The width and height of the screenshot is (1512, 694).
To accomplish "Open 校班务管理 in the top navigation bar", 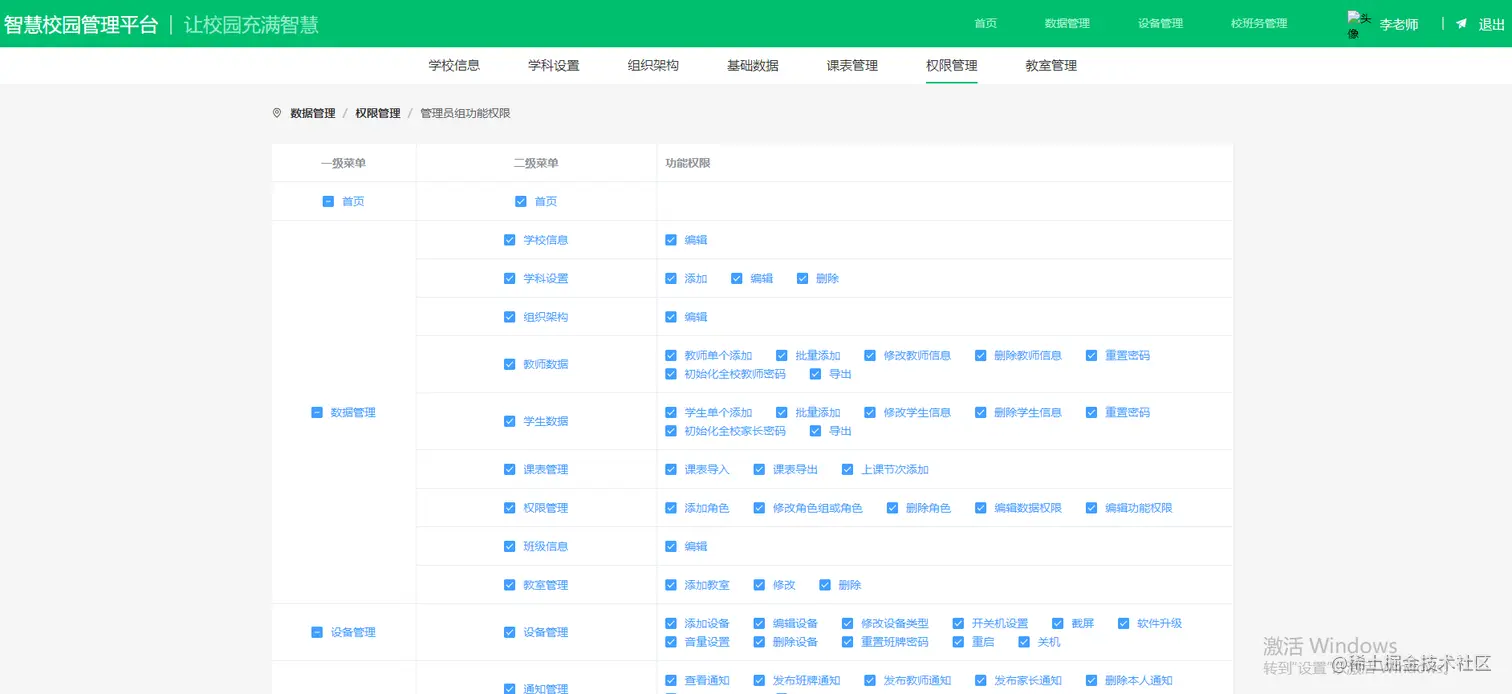I will coord(1258,22).
